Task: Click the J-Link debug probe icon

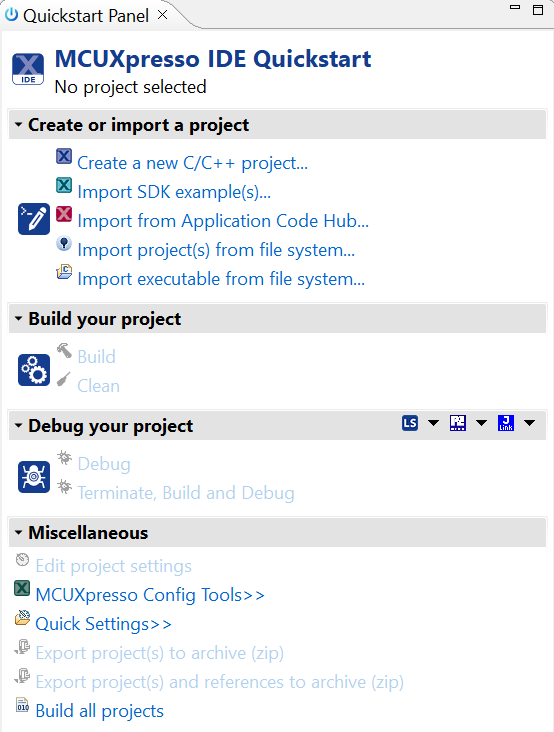Action: coord(505,423)
